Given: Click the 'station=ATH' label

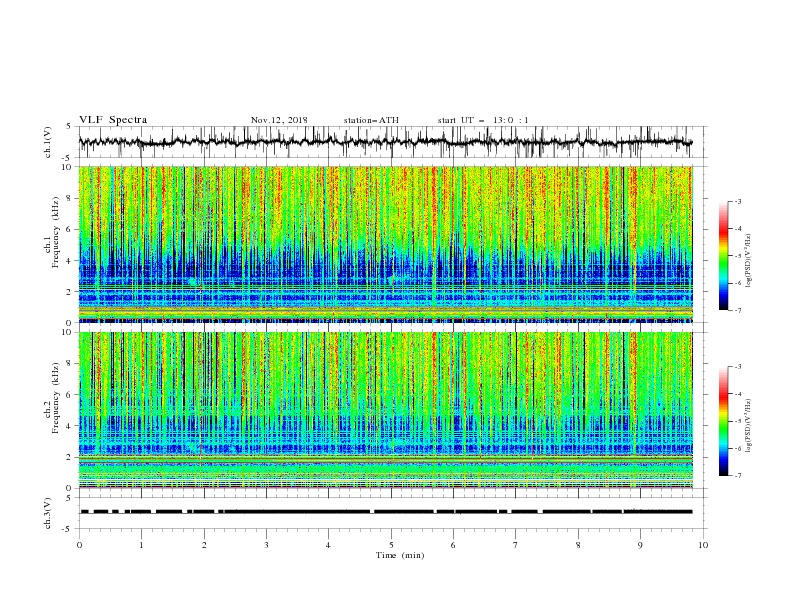Looking at the screenshot, I should point(371,120).
